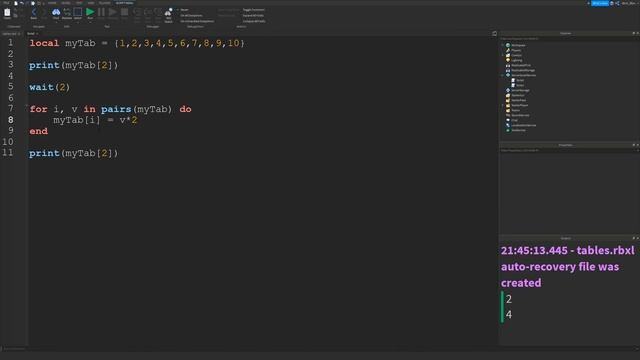Open the Replace tool
Image resolution: width=640 pixels, height=360 pixels.
click(x=67, y=13)
